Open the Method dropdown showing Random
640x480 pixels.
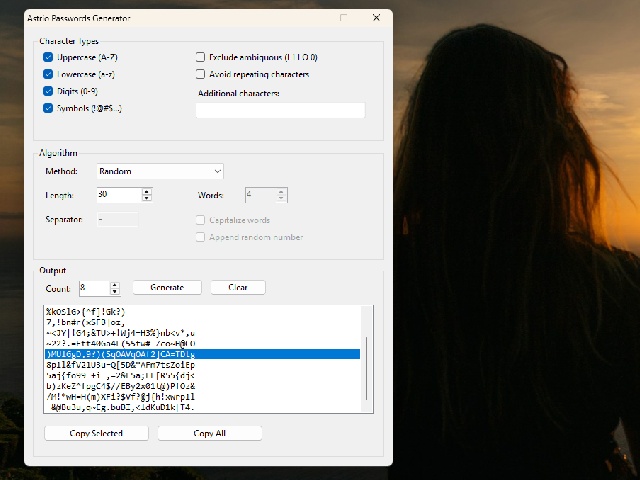160,171
